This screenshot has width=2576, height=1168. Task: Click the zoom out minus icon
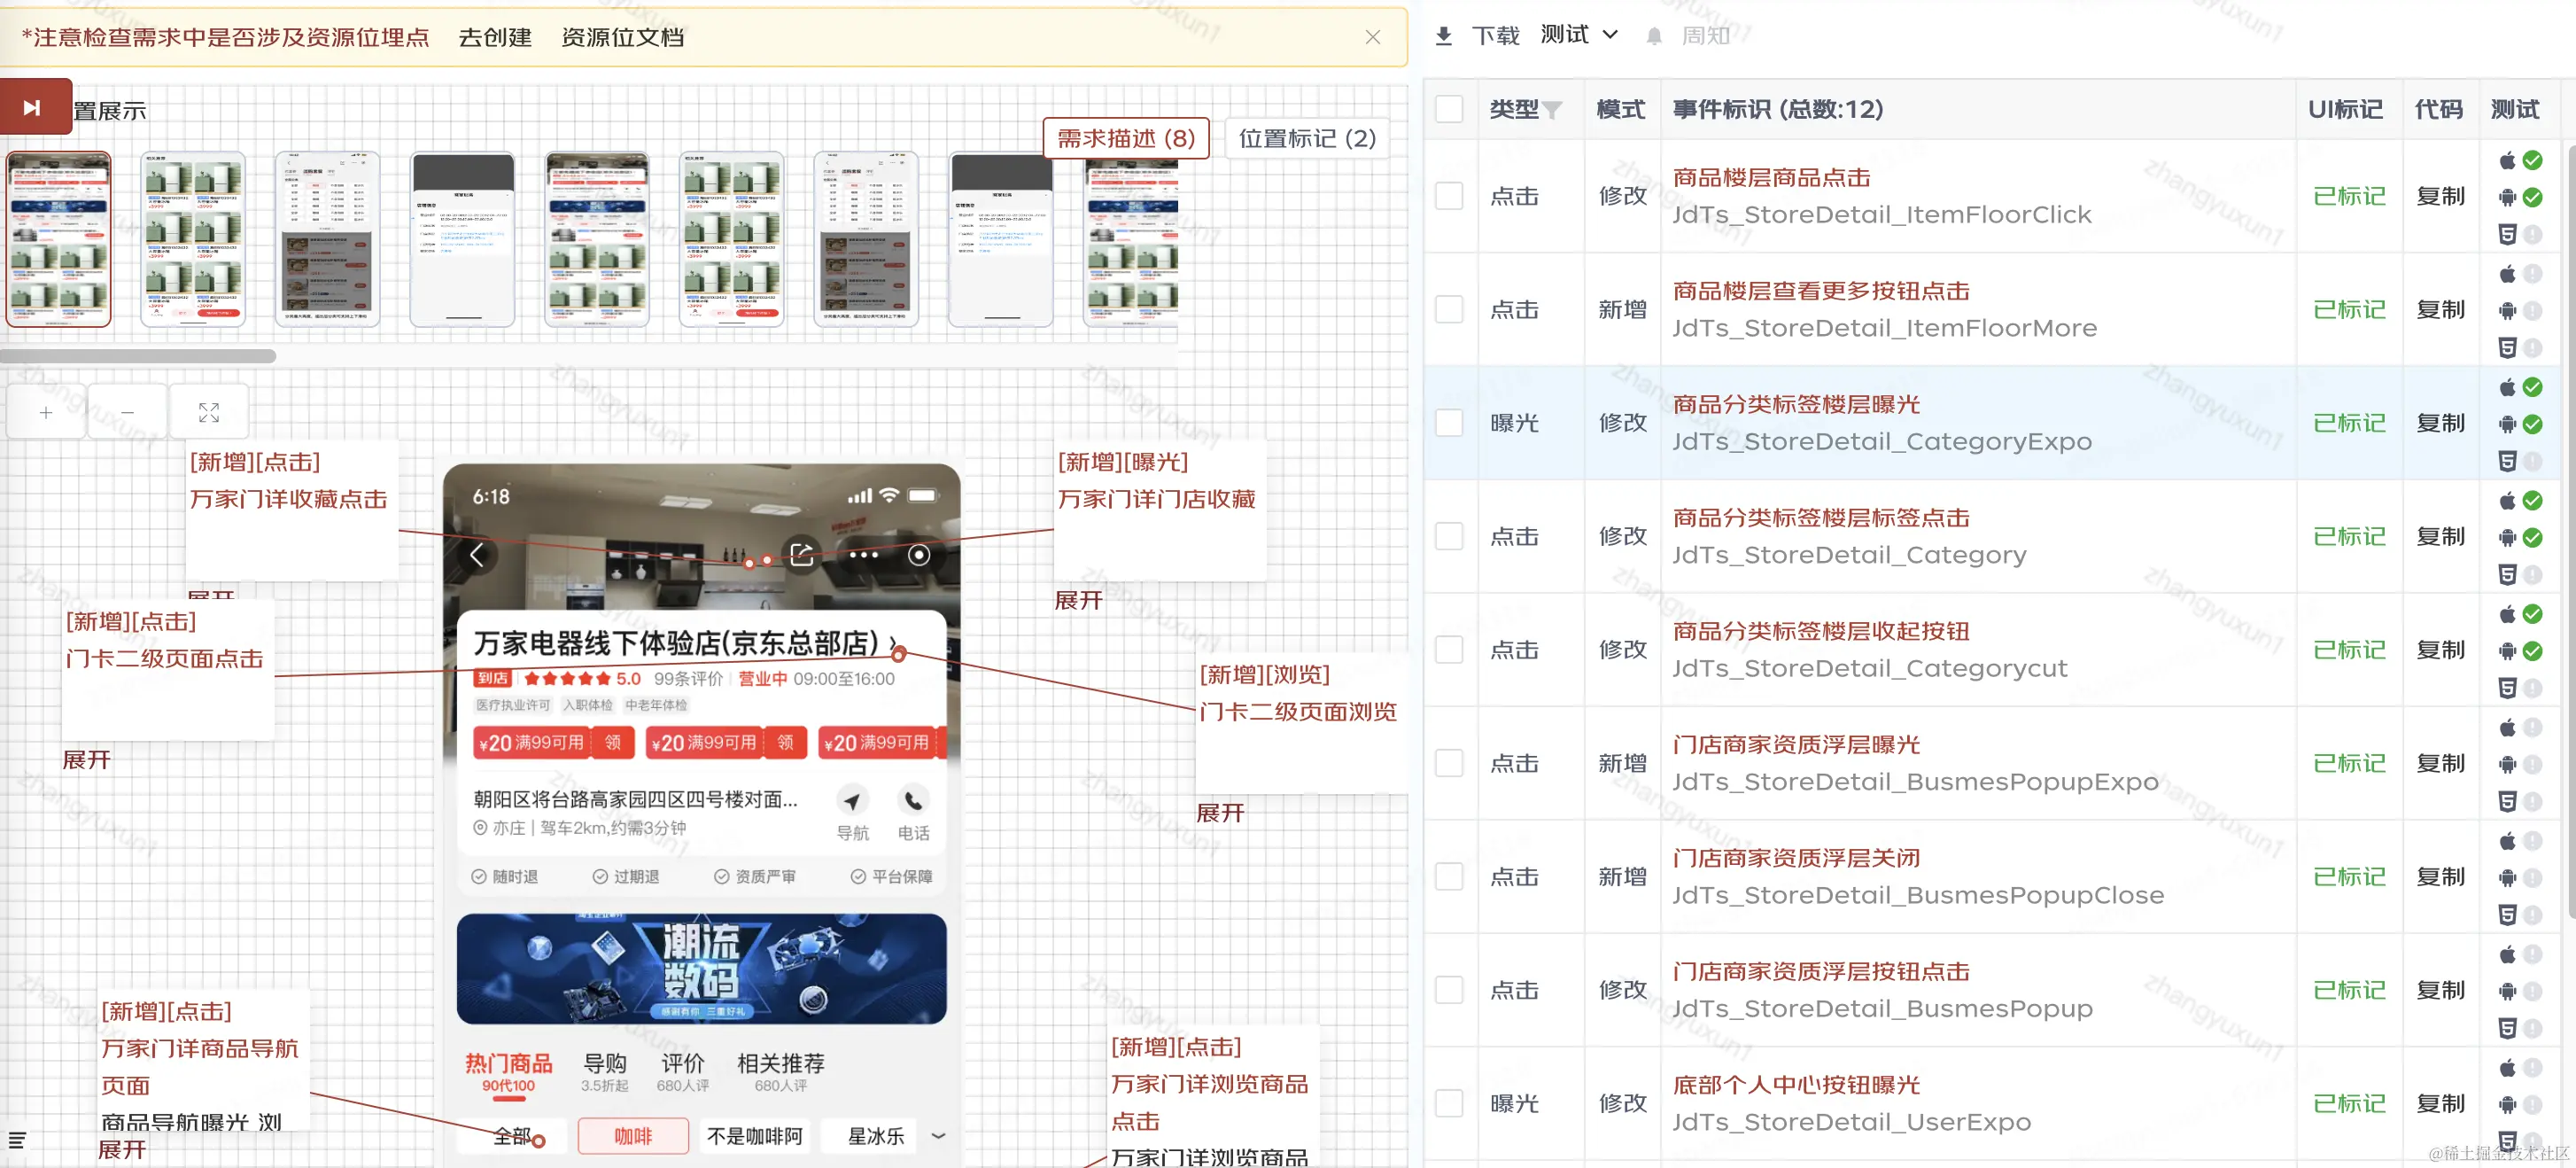click(127, 412)
